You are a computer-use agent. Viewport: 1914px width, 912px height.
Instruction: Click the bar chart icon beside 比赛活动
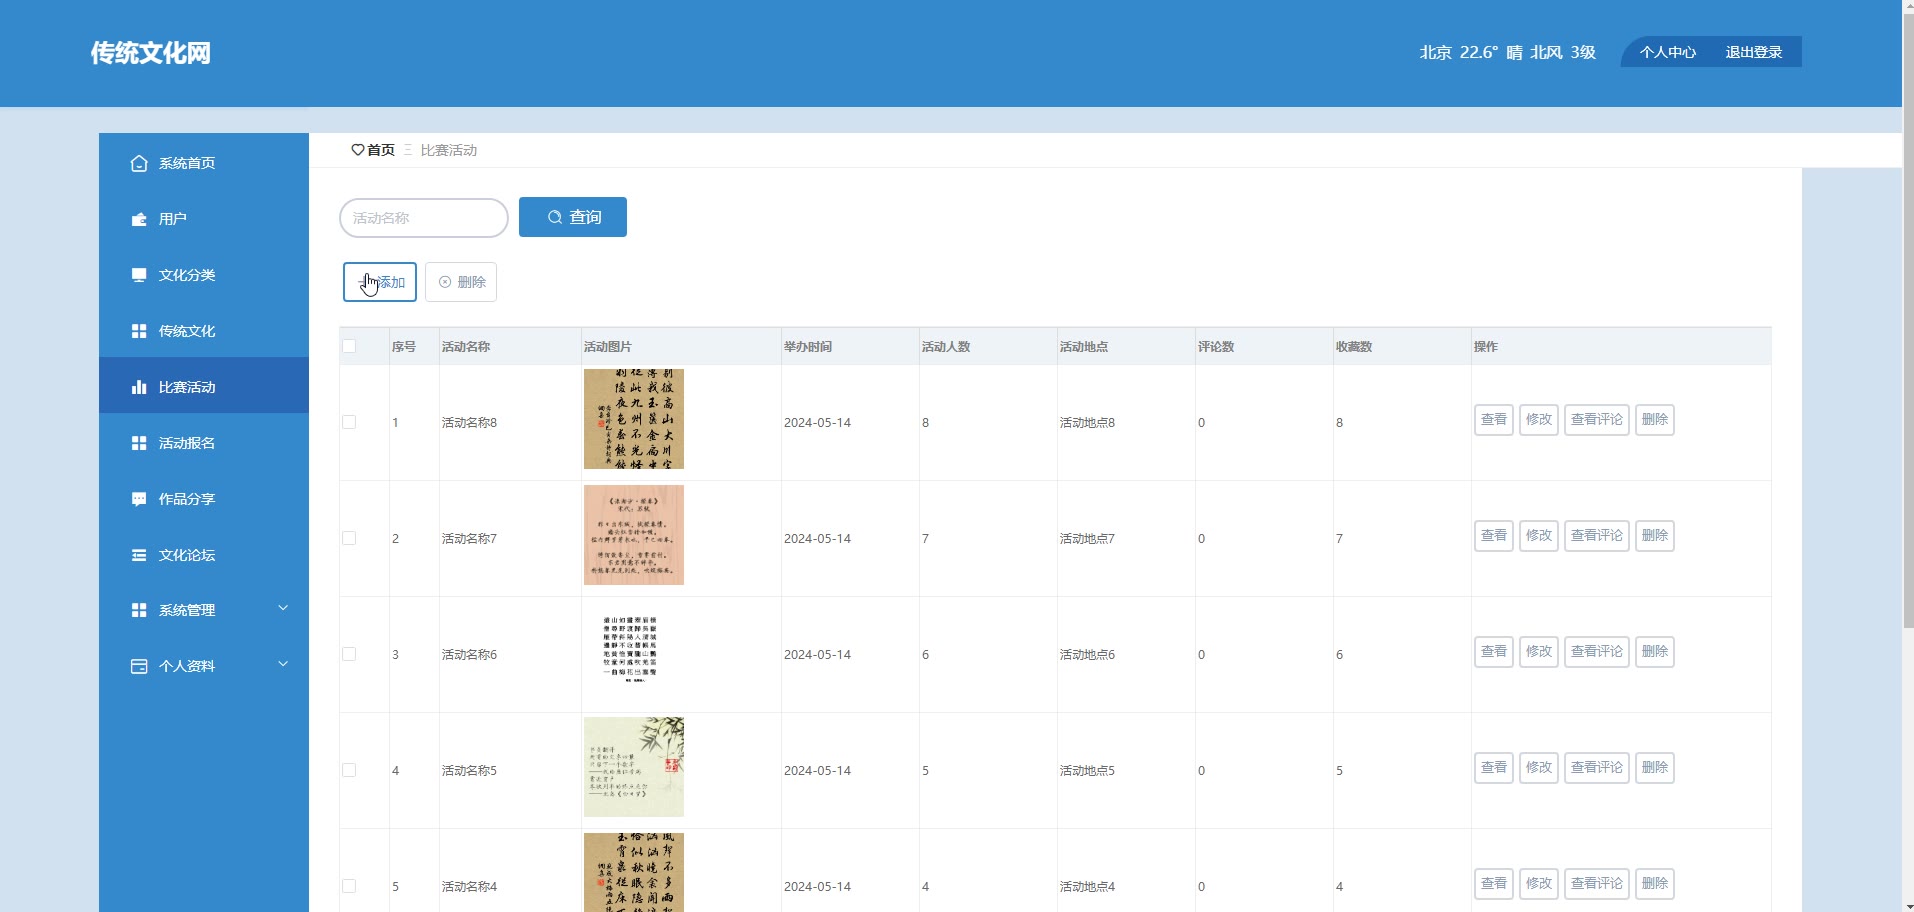[x=139, y=387]
